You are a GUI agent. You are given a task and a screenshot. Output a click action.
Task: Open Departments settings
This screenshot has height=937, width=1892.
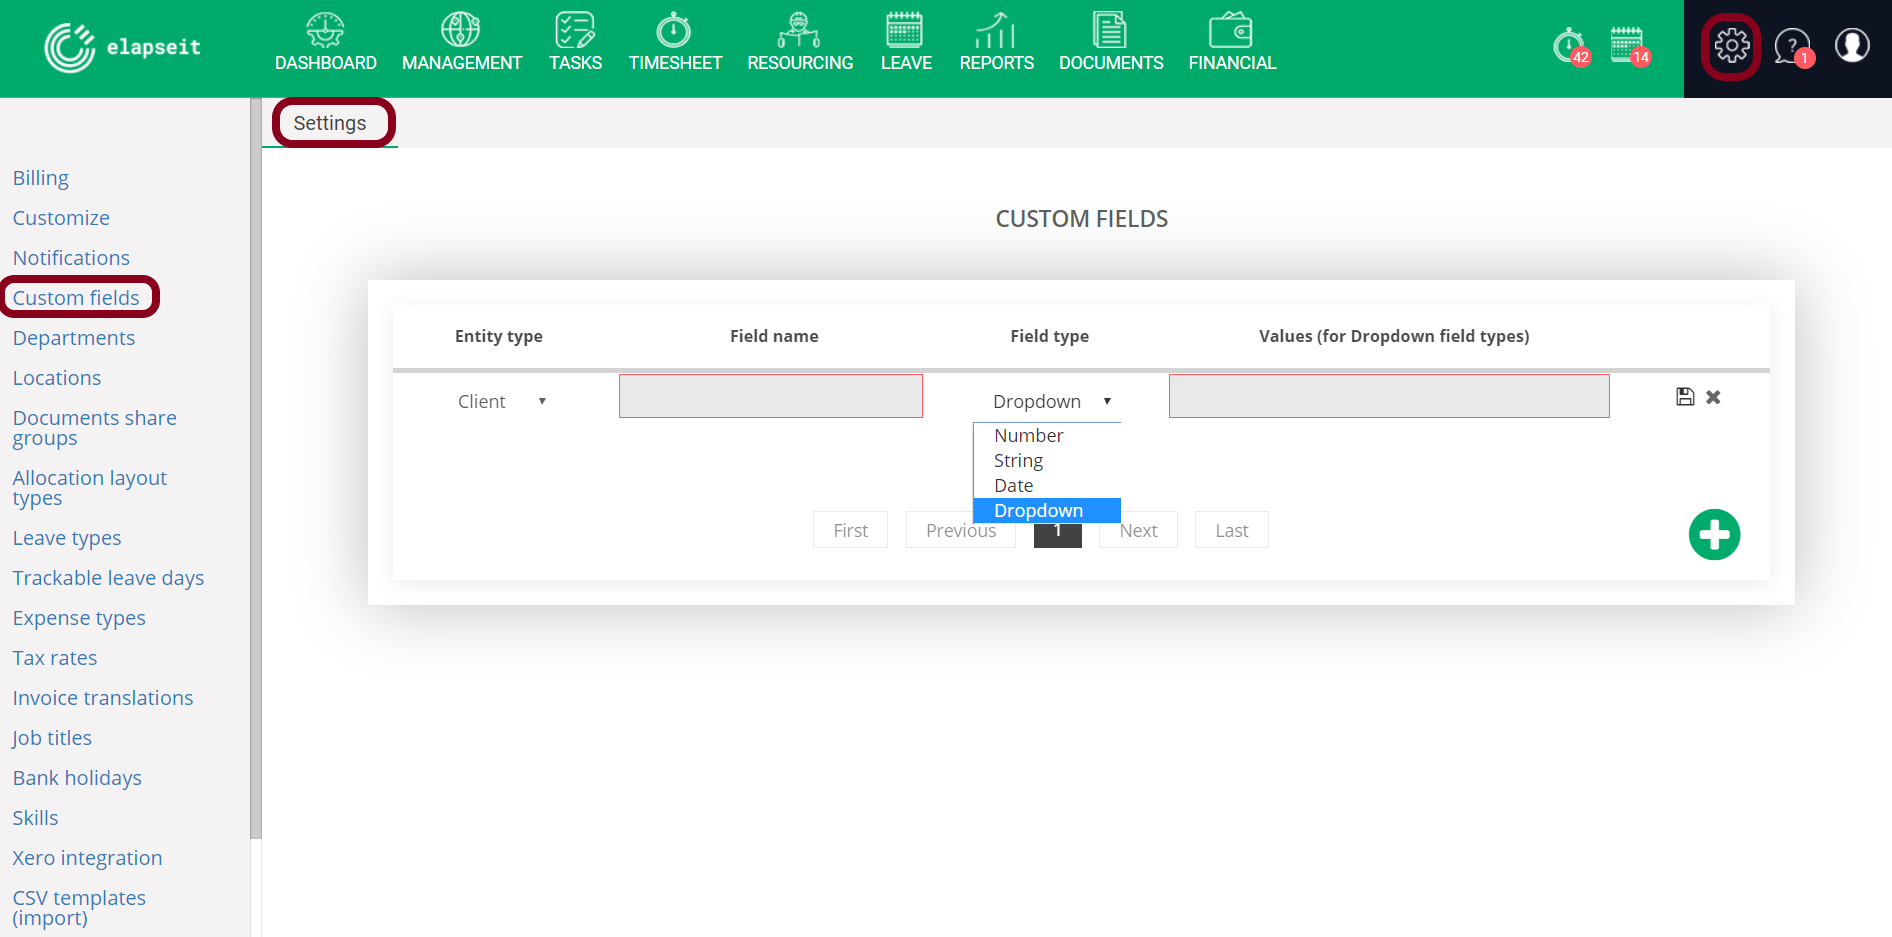(74, 338)
